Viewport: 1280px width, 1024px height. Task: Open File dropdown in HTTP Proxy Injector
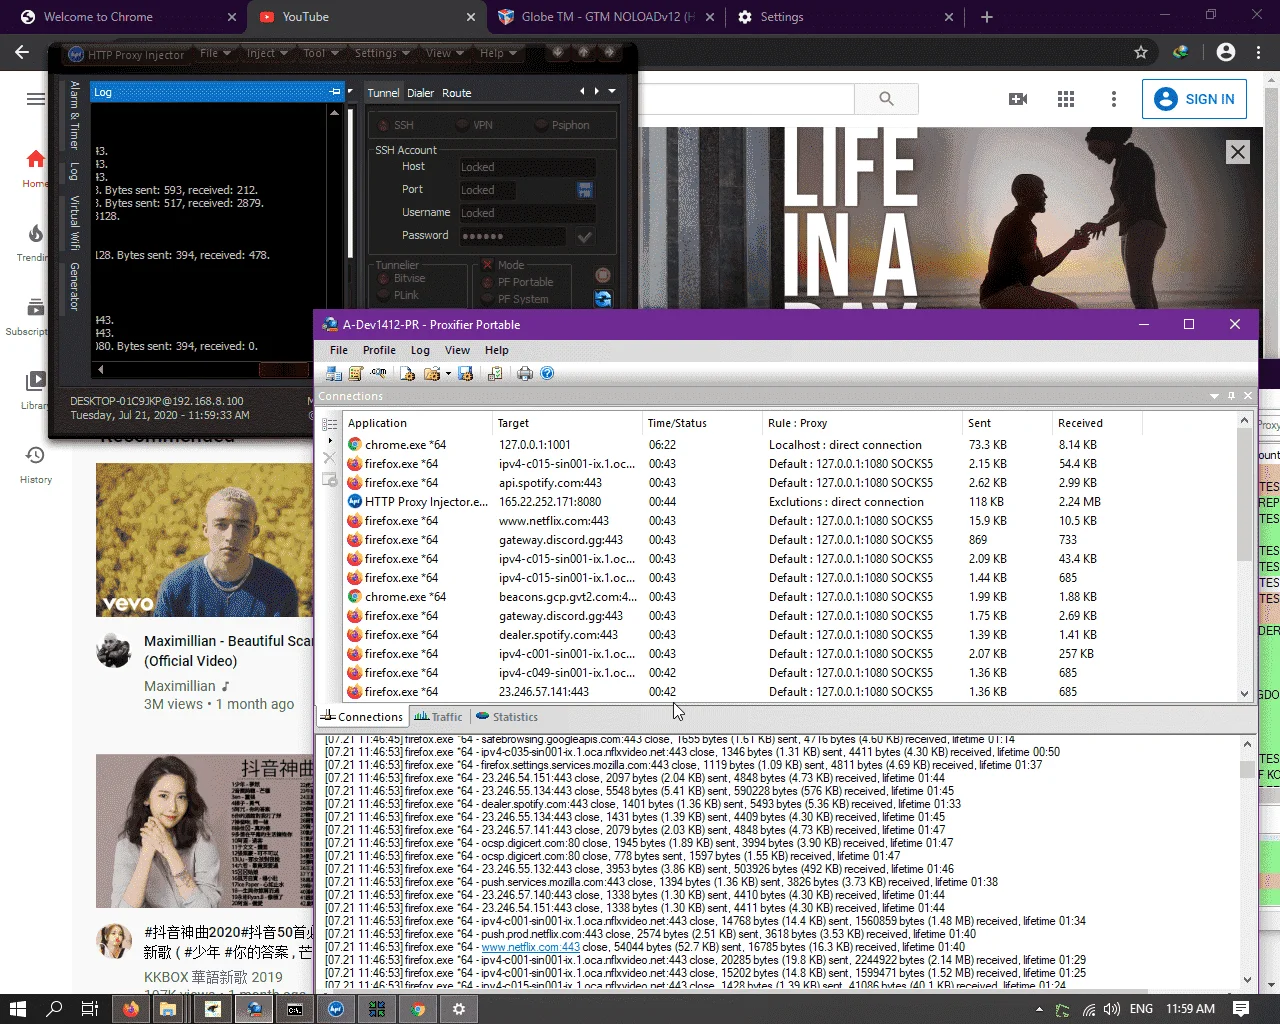coord(215,53)
